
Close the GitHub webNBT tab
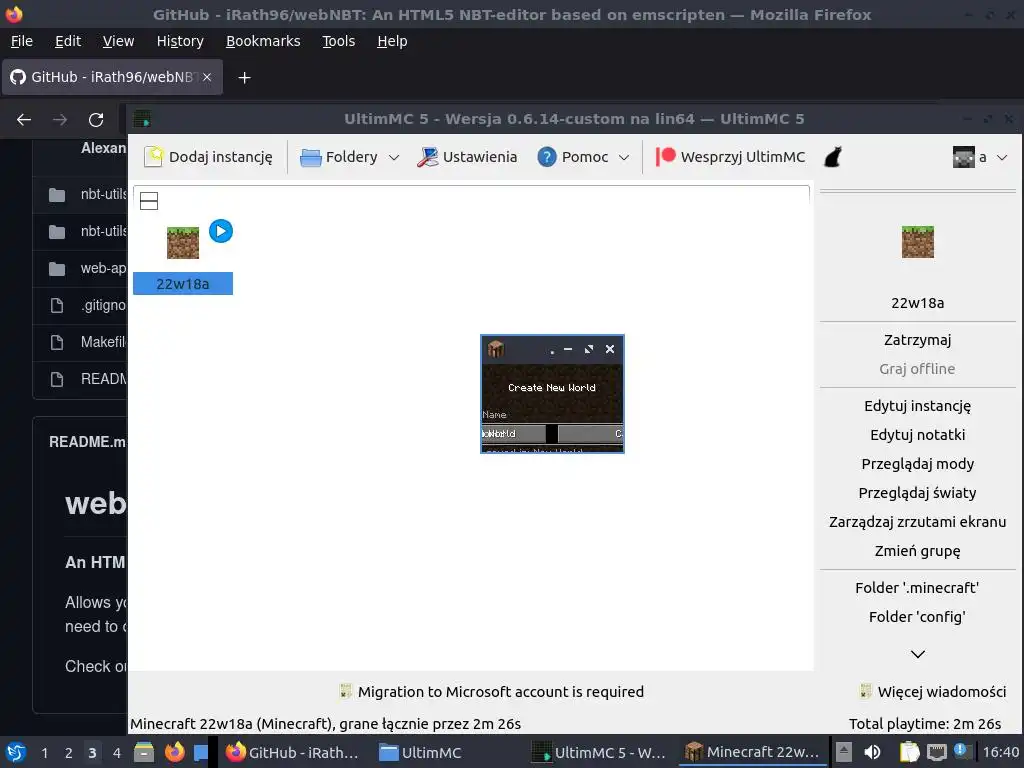pyautogui.click(x=207, y=77)
